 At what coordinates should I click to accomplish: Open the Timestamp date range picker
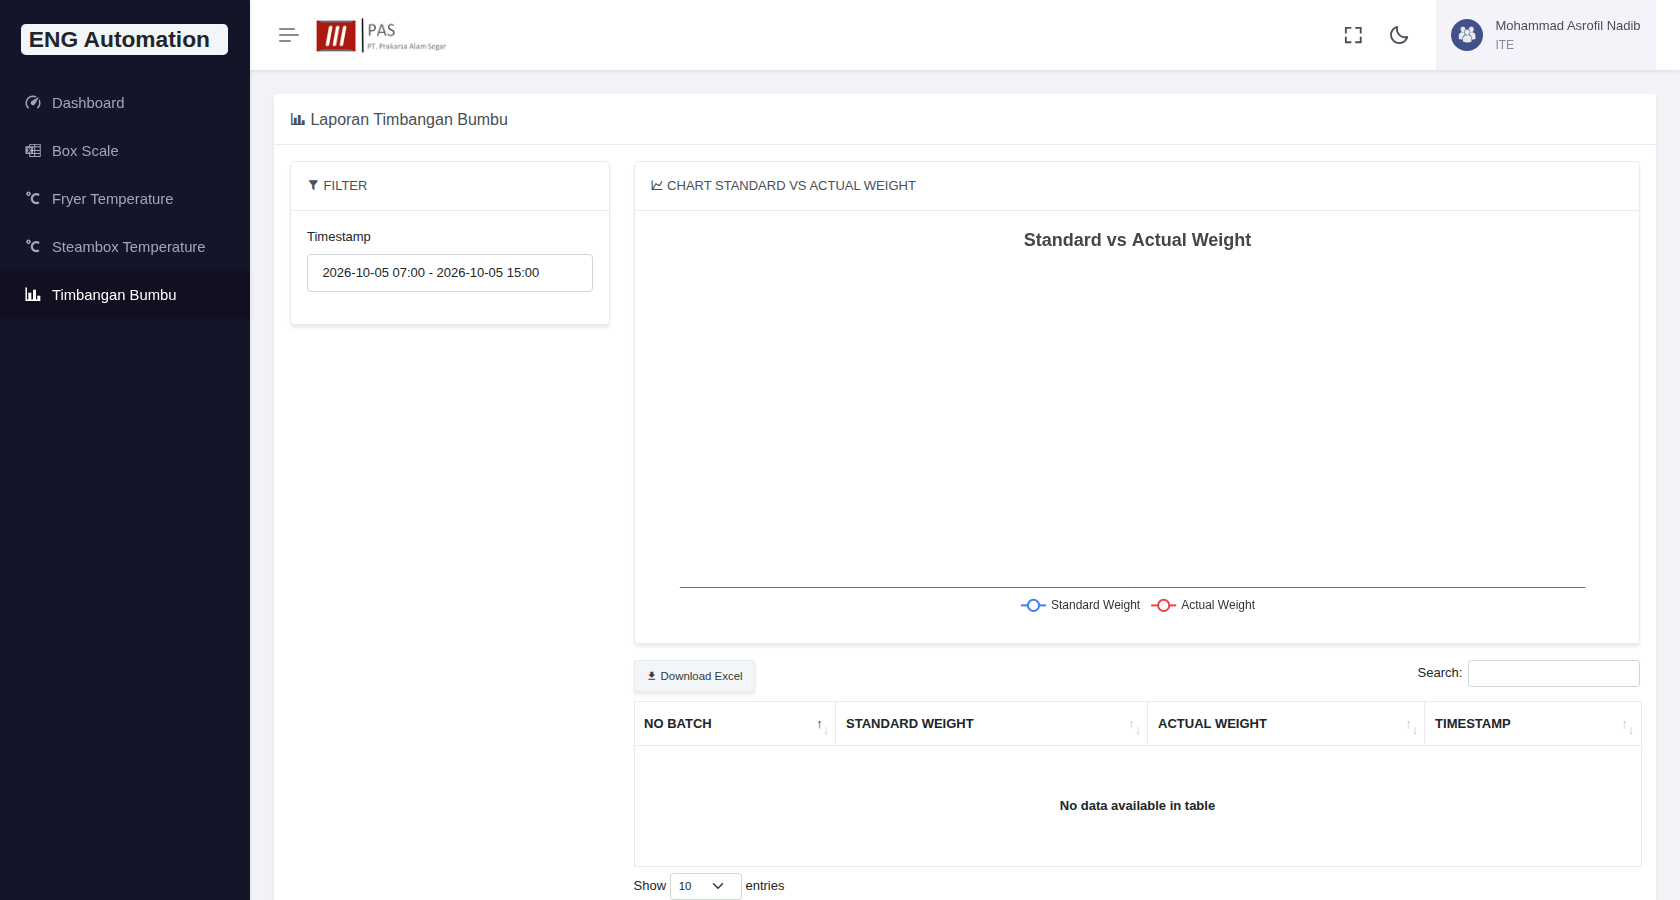450,273
